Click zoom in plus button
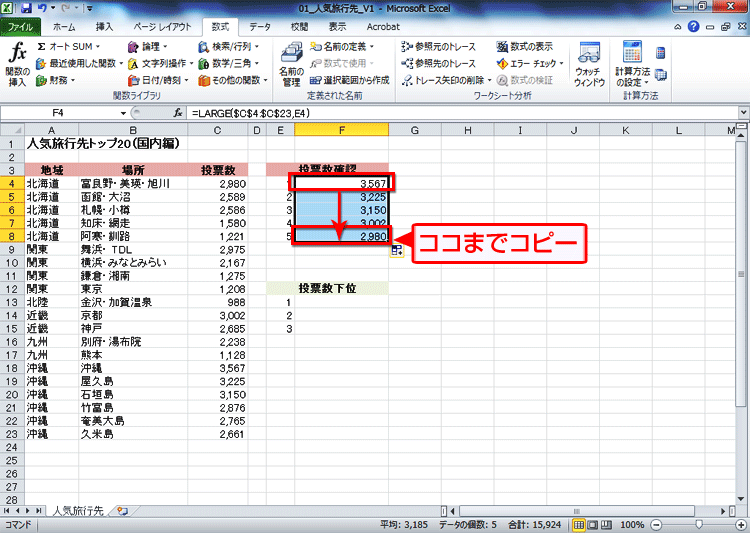 point(742,525)
